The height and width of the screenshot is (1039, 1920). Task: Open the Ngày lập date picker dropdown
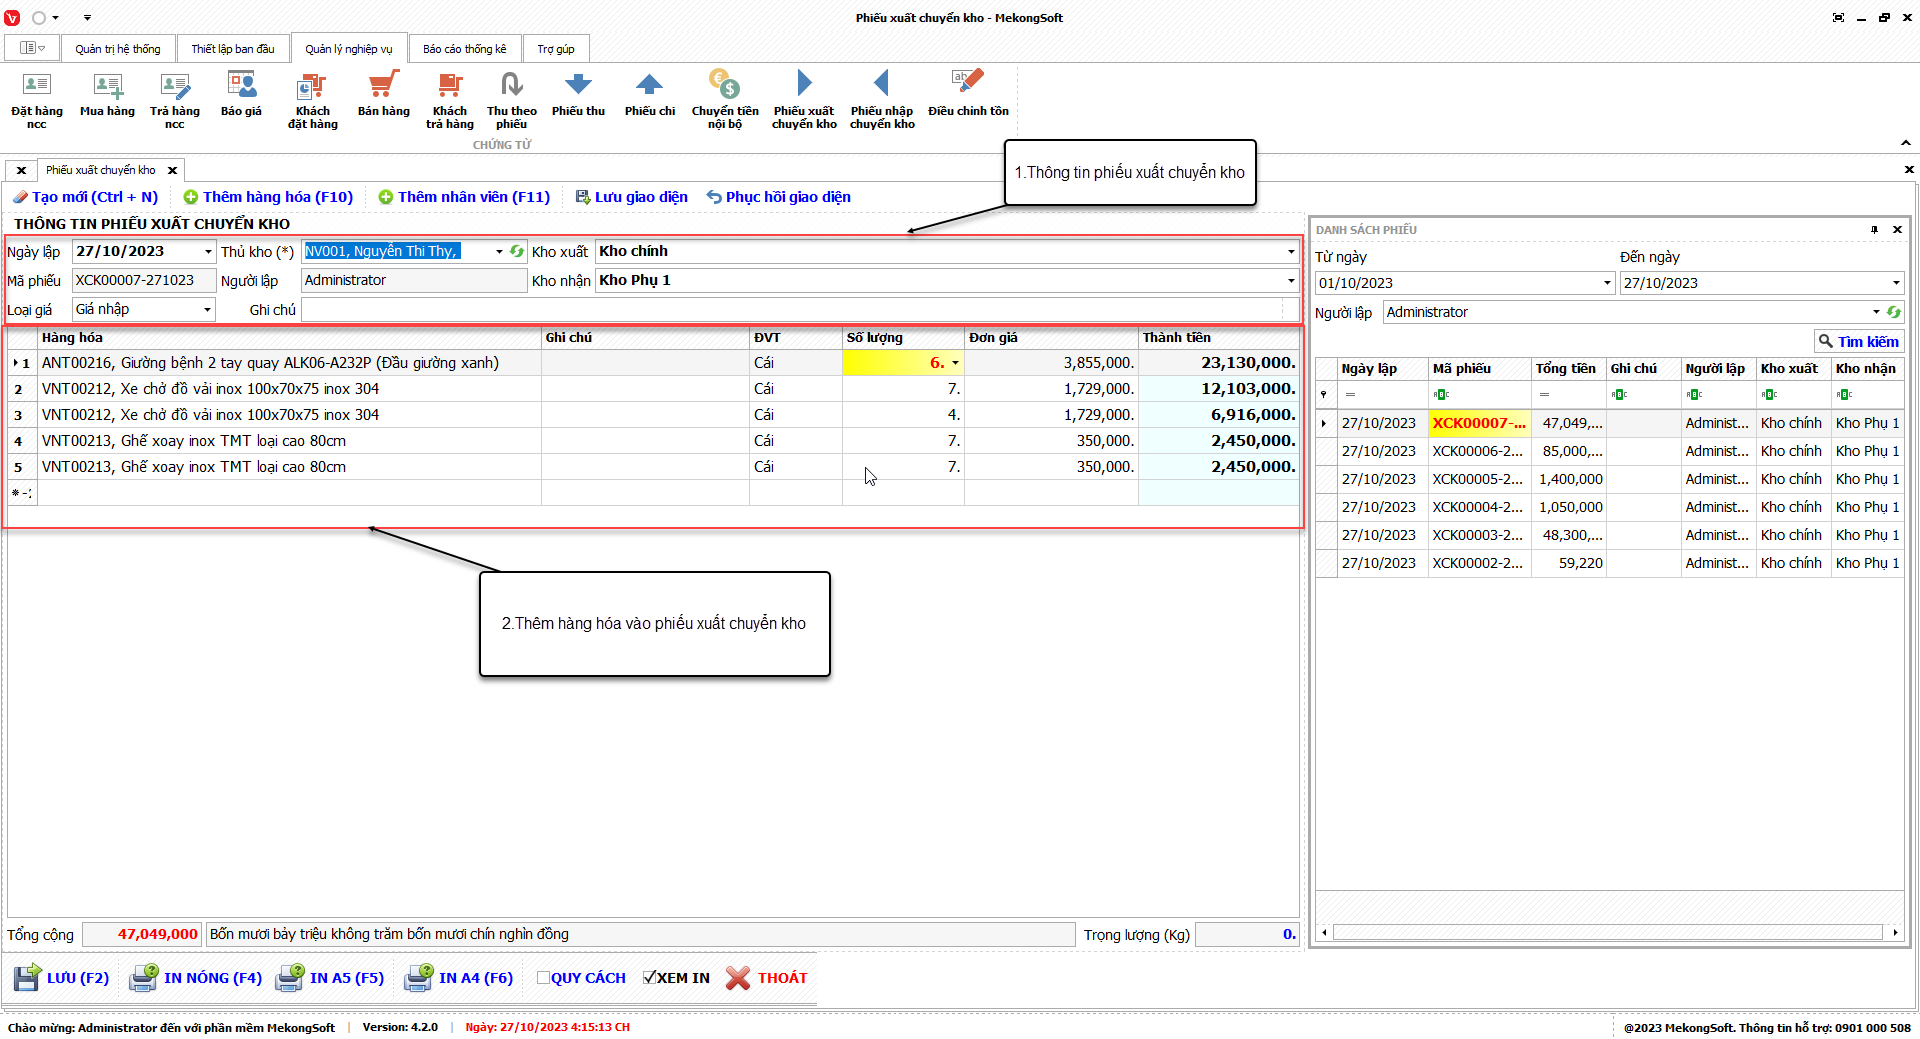pyautogui.click(x=208, y=252)
